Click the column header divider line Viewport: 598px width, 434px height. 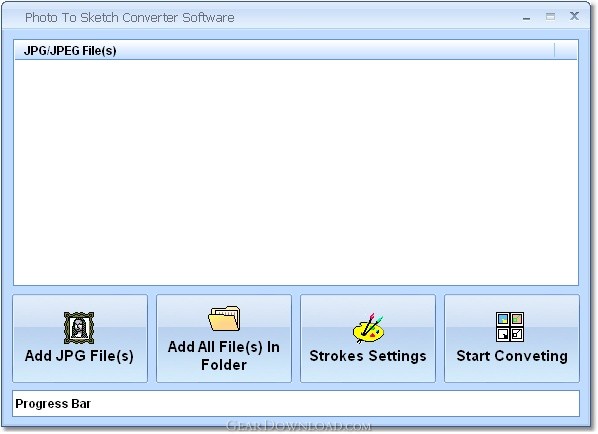point(555,50)
